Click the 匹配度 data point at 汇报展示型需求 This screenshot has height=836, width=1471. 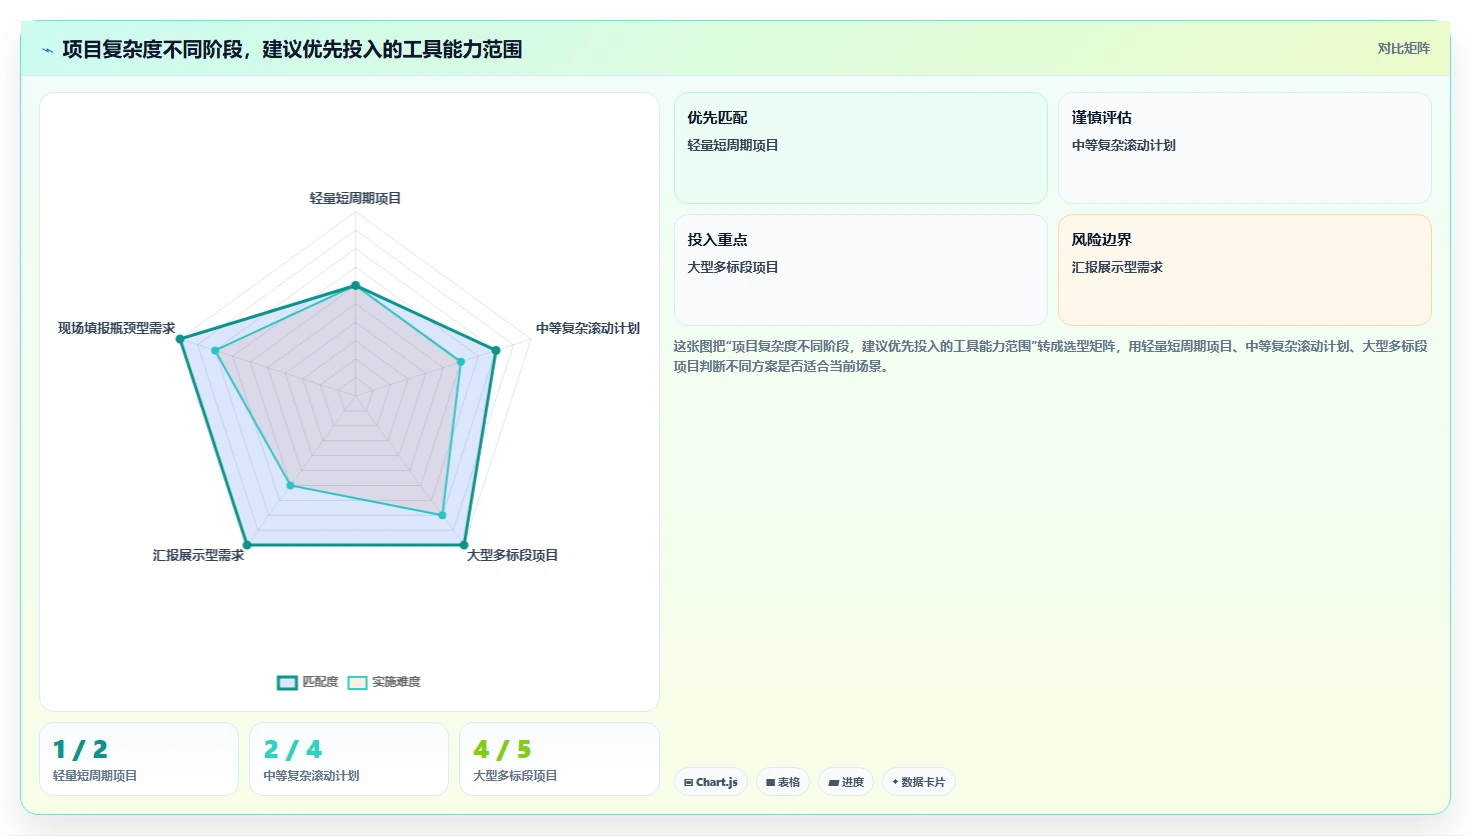point(247,545)
